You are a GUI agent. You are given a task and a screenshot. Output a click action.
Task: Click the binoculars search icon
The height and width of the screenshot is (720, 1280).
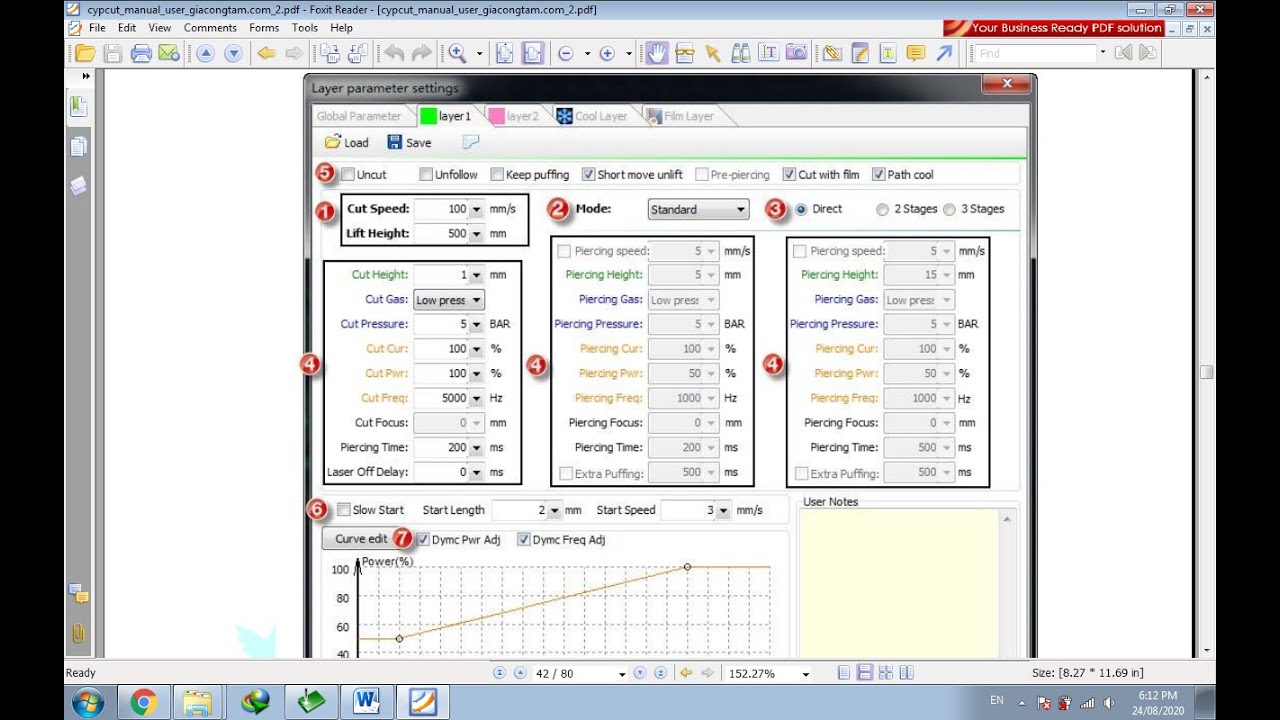[x=741, y=54]
